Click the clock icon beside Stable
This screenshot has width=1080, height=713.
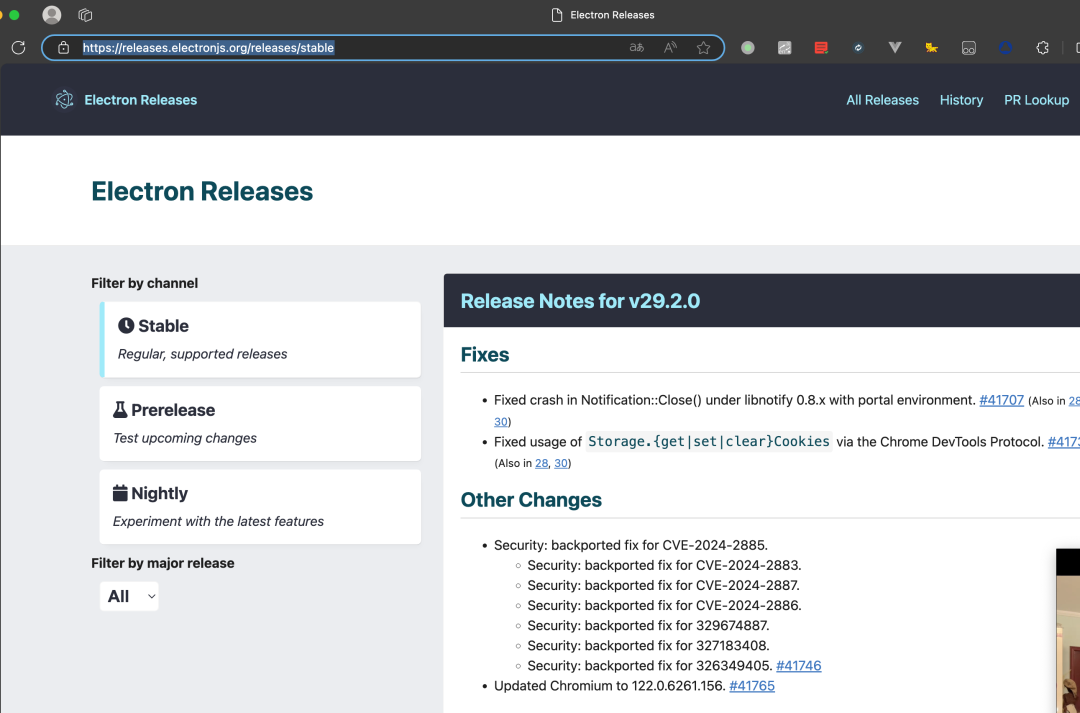click(x=125, y=326)
